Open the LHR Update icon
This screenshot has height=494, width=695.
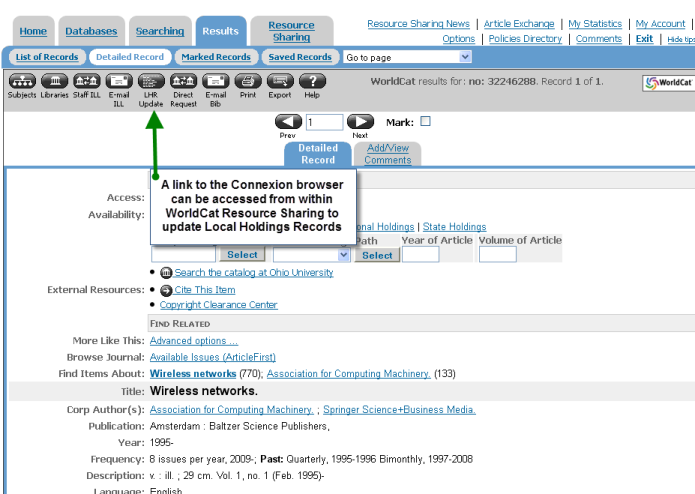[151, 82]
